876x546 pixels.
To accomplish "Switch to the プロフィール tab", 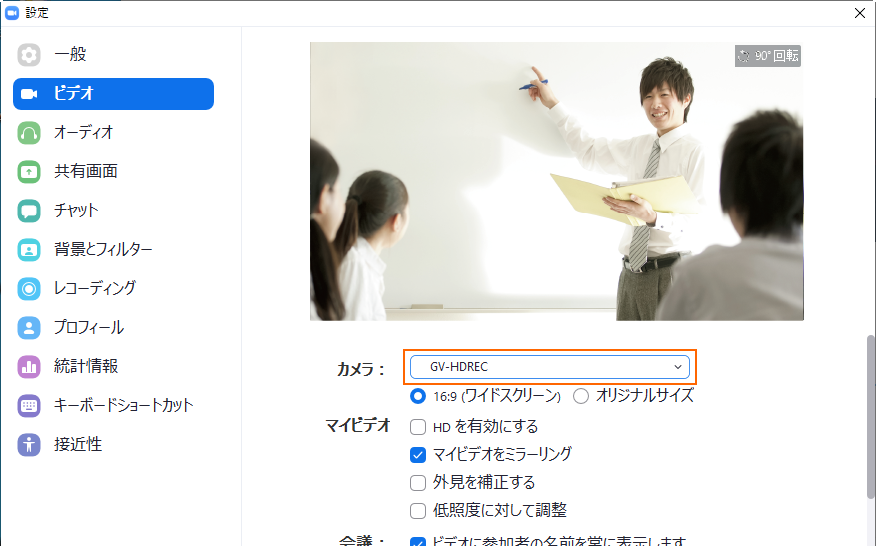I will (113, 327).
